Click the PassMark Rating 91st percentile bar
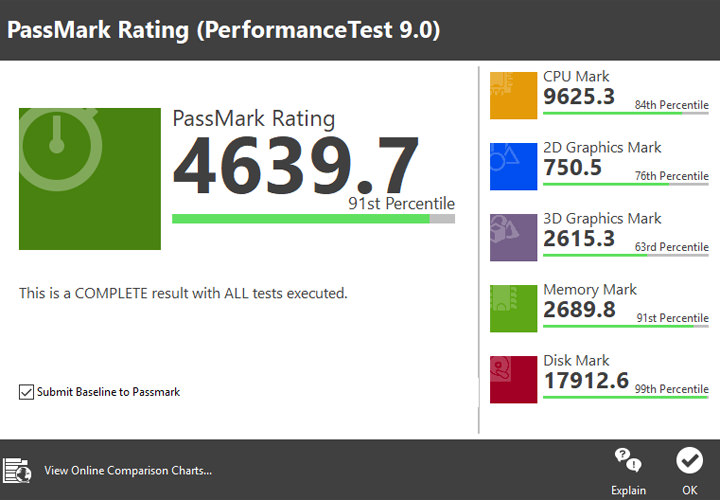The image size is (720, 500). (313, 218)
